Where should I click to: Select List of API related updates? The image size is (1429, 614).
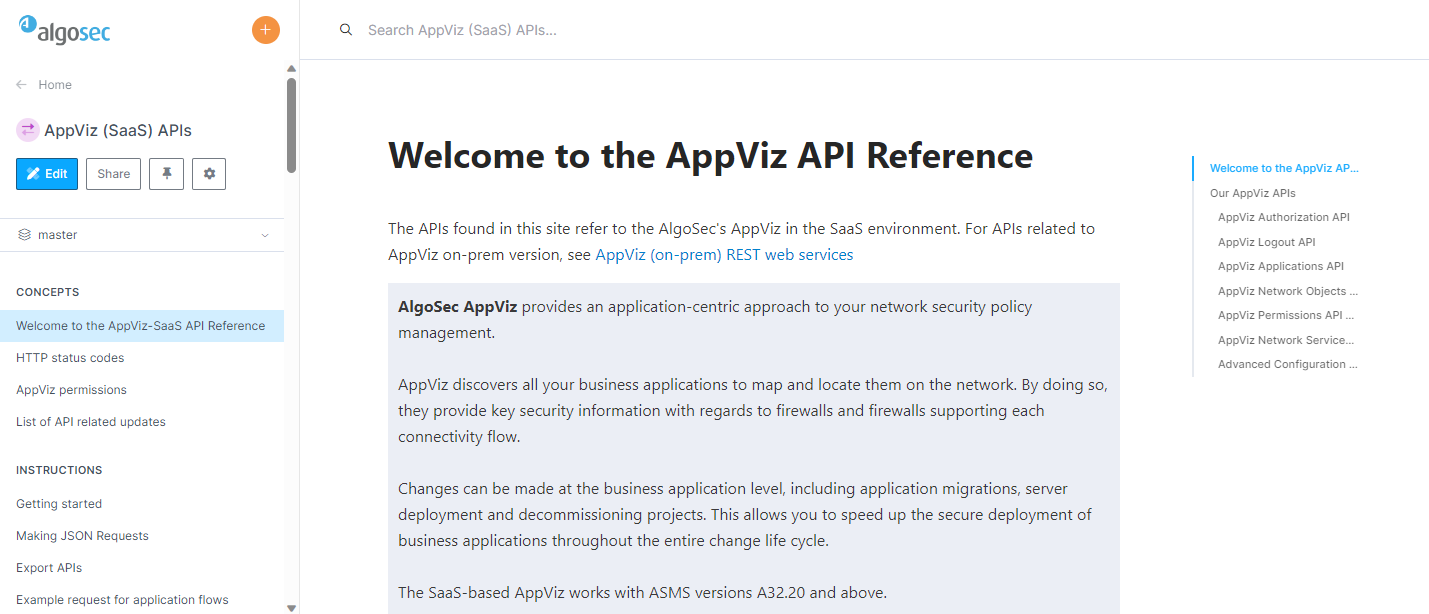click(x=91, y=422)
